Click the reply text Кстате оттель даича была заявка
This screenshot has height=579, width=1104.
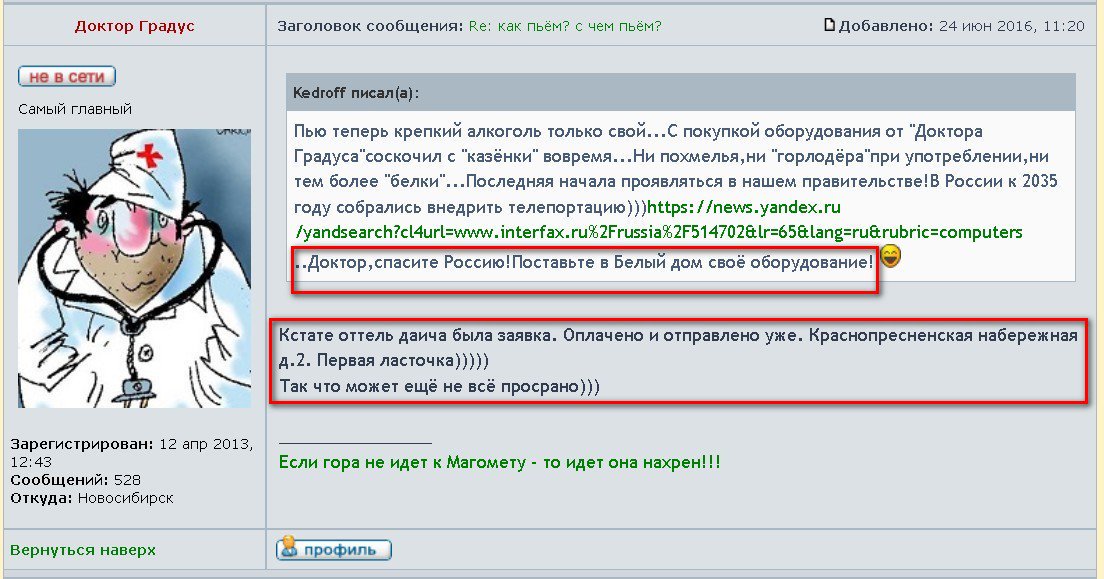pos(419,335)
